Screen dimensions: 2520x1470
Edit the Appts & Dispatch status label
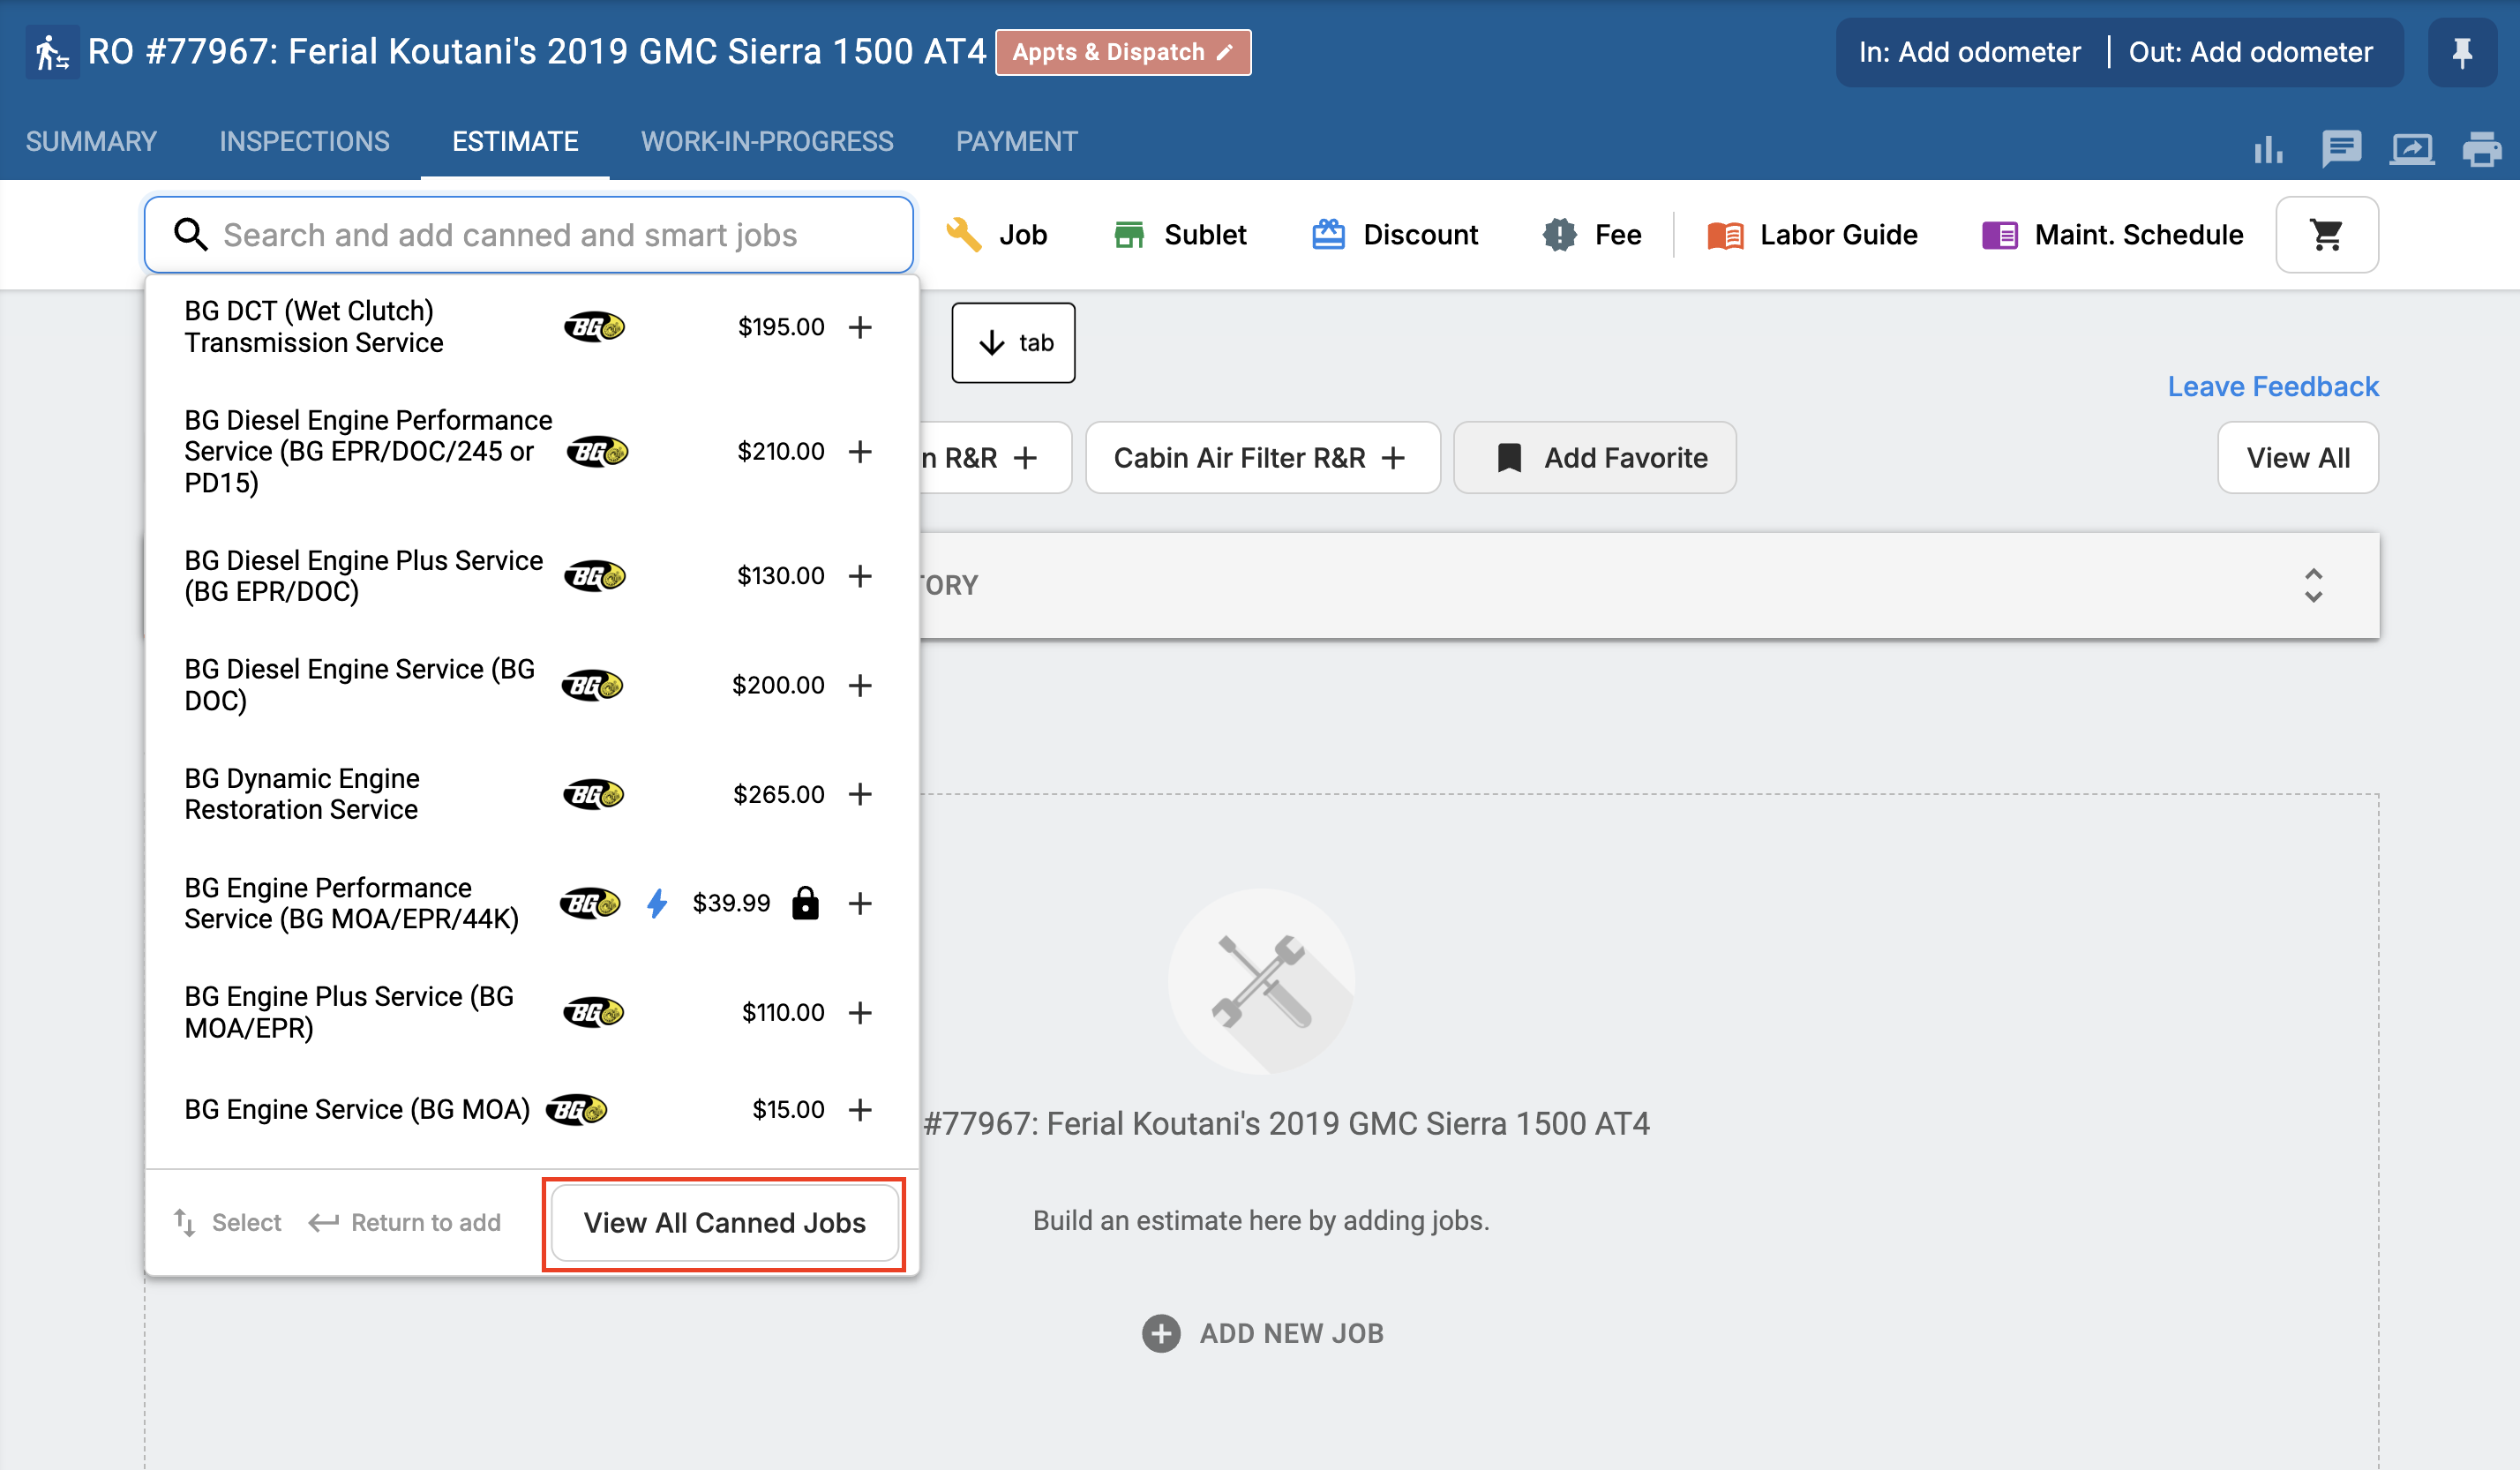click(1123, 52)
